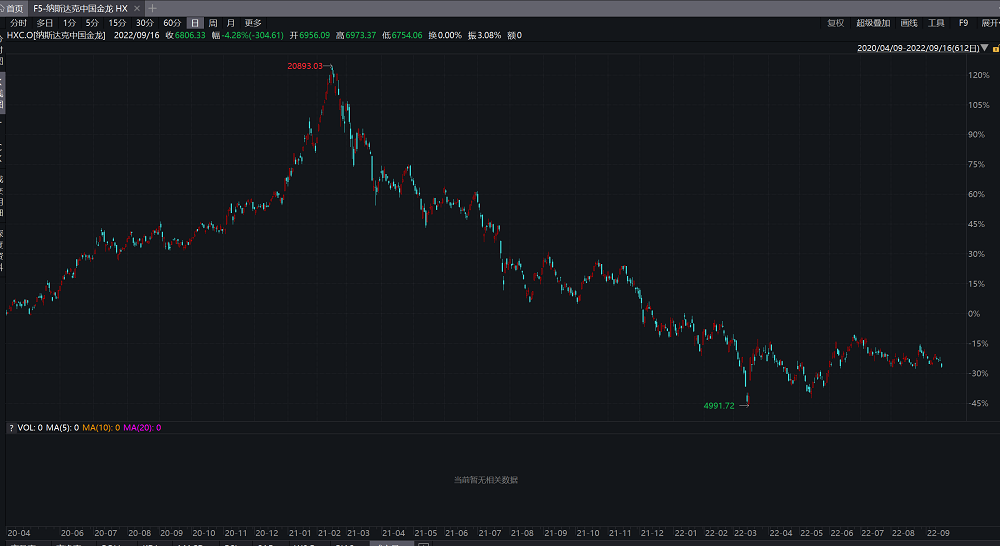Click the 21-02 date axis marker
This screenshot has height=546, width=1000.
[x=329, y=533]
